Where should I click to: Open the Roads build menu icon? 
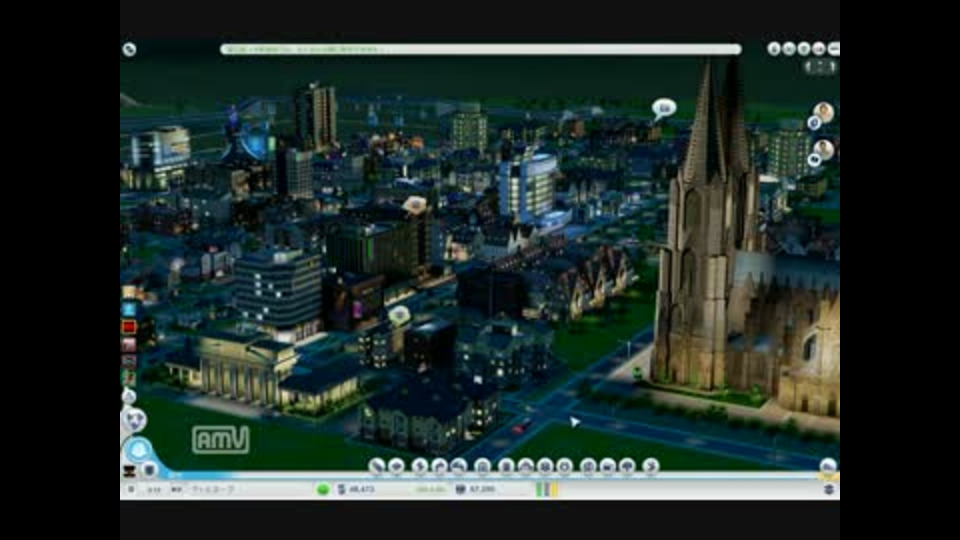tap(377, 467)
